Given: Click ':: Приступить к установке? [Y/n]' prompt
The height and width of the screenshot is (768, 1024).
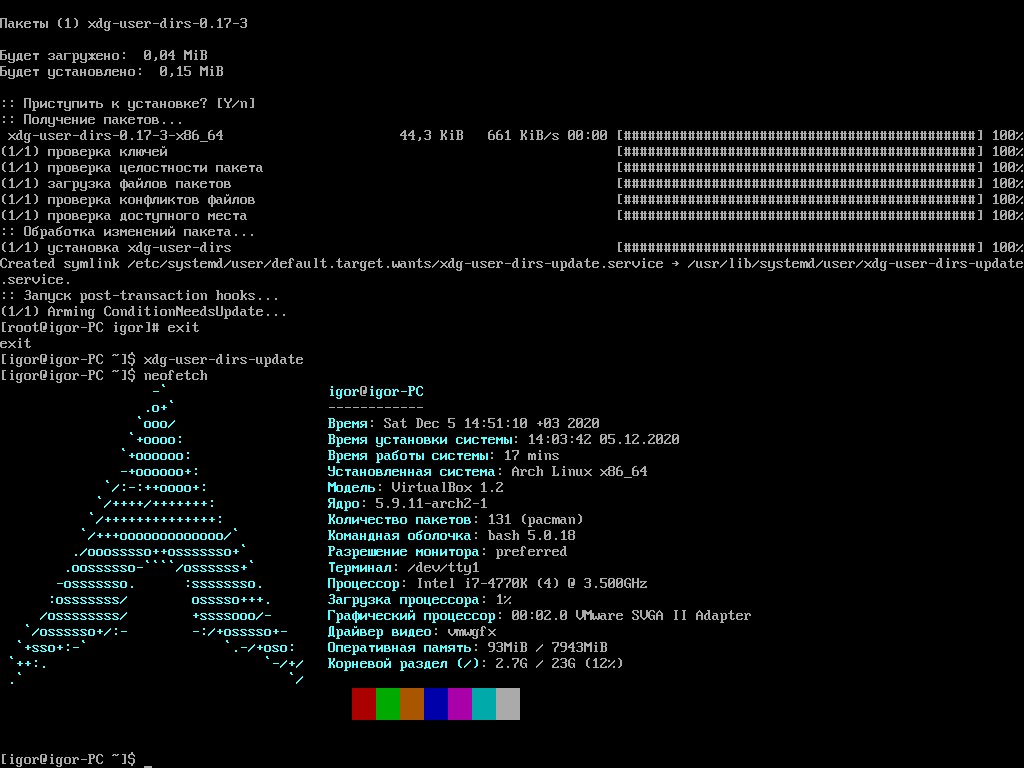Looking at the screenshot, I should (128, 103).
